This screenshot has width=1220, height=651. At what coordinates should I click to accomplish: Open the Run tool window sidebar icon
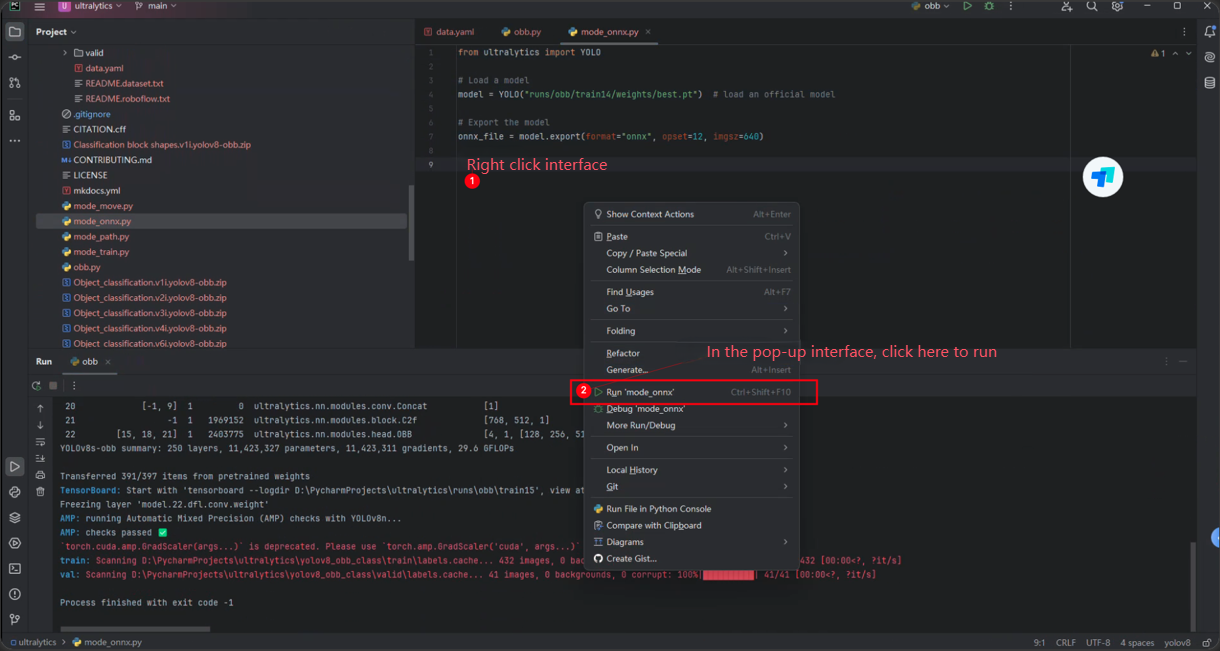point(14,466)
